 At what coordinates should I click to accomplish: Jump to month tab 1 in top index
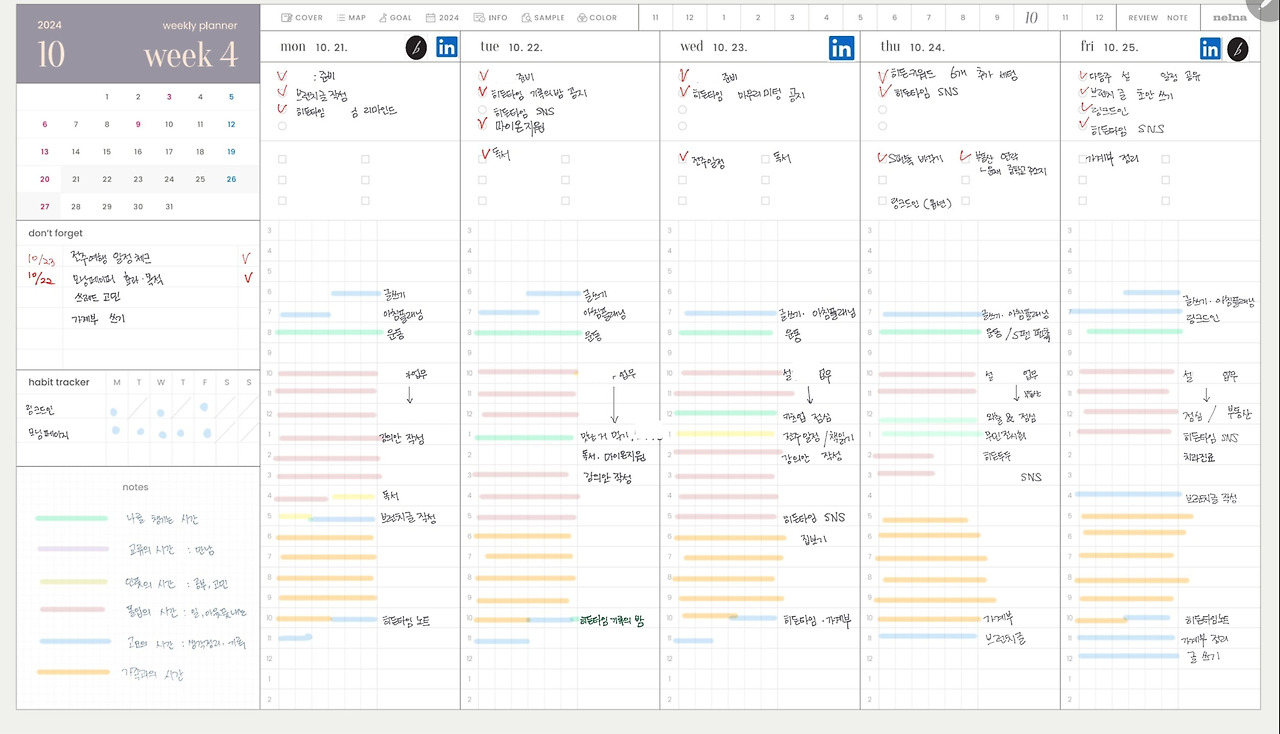coord(723,18)
